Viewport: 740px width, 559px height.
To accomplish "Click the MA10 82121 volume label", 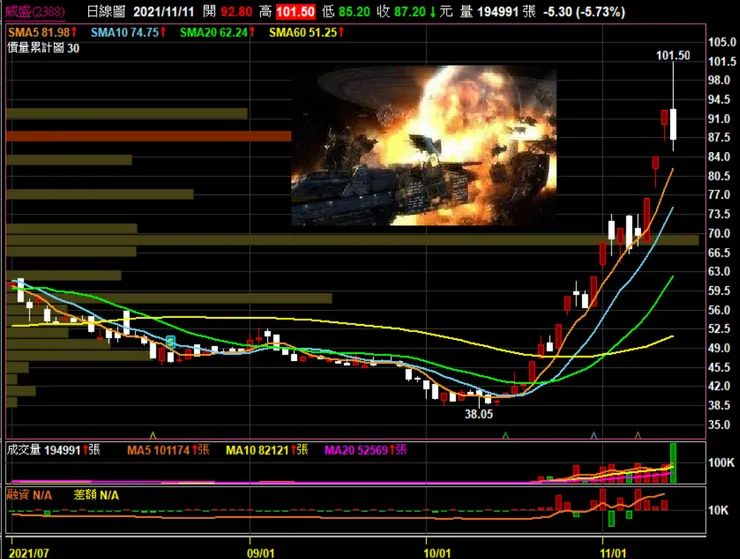I will [x=267, y=450].
